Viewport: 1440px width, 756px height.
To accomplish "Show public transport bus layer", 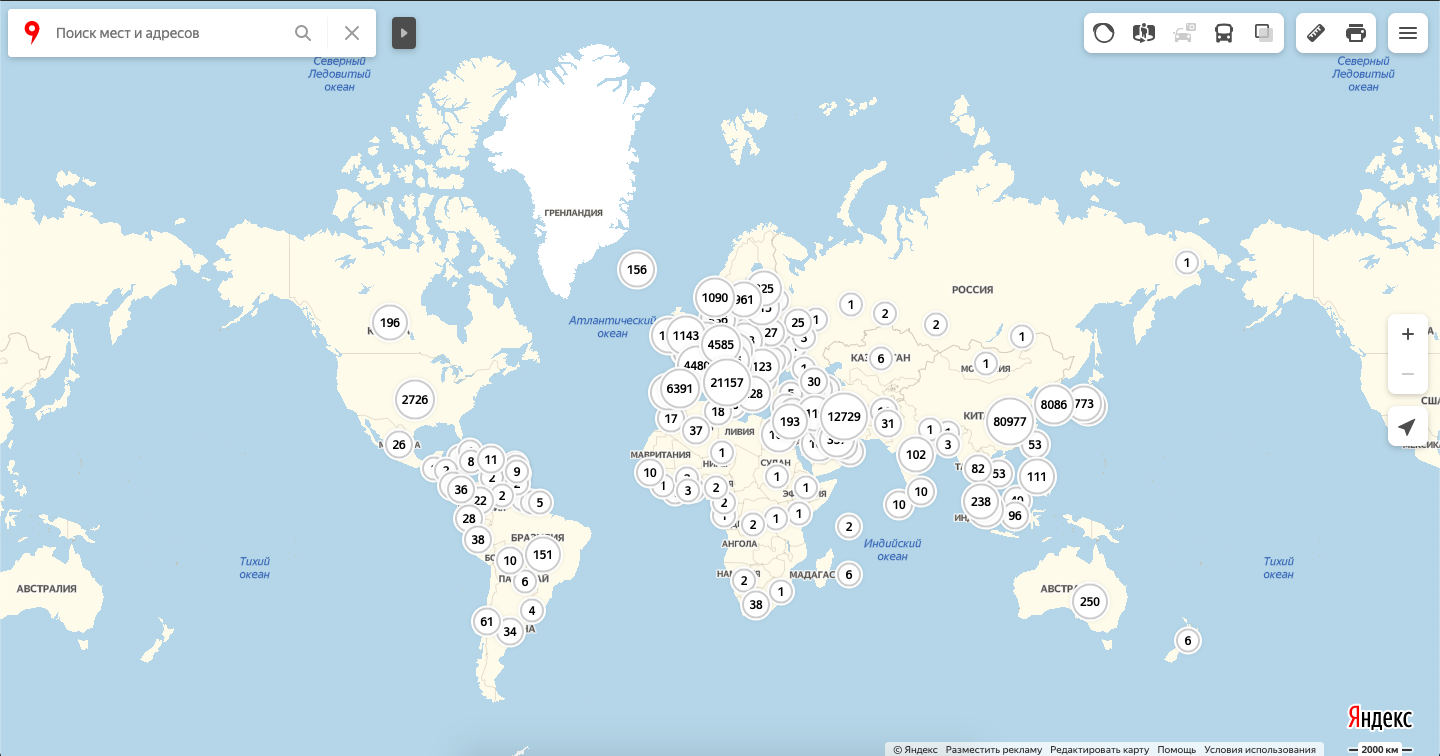I will coord(1224,33).
